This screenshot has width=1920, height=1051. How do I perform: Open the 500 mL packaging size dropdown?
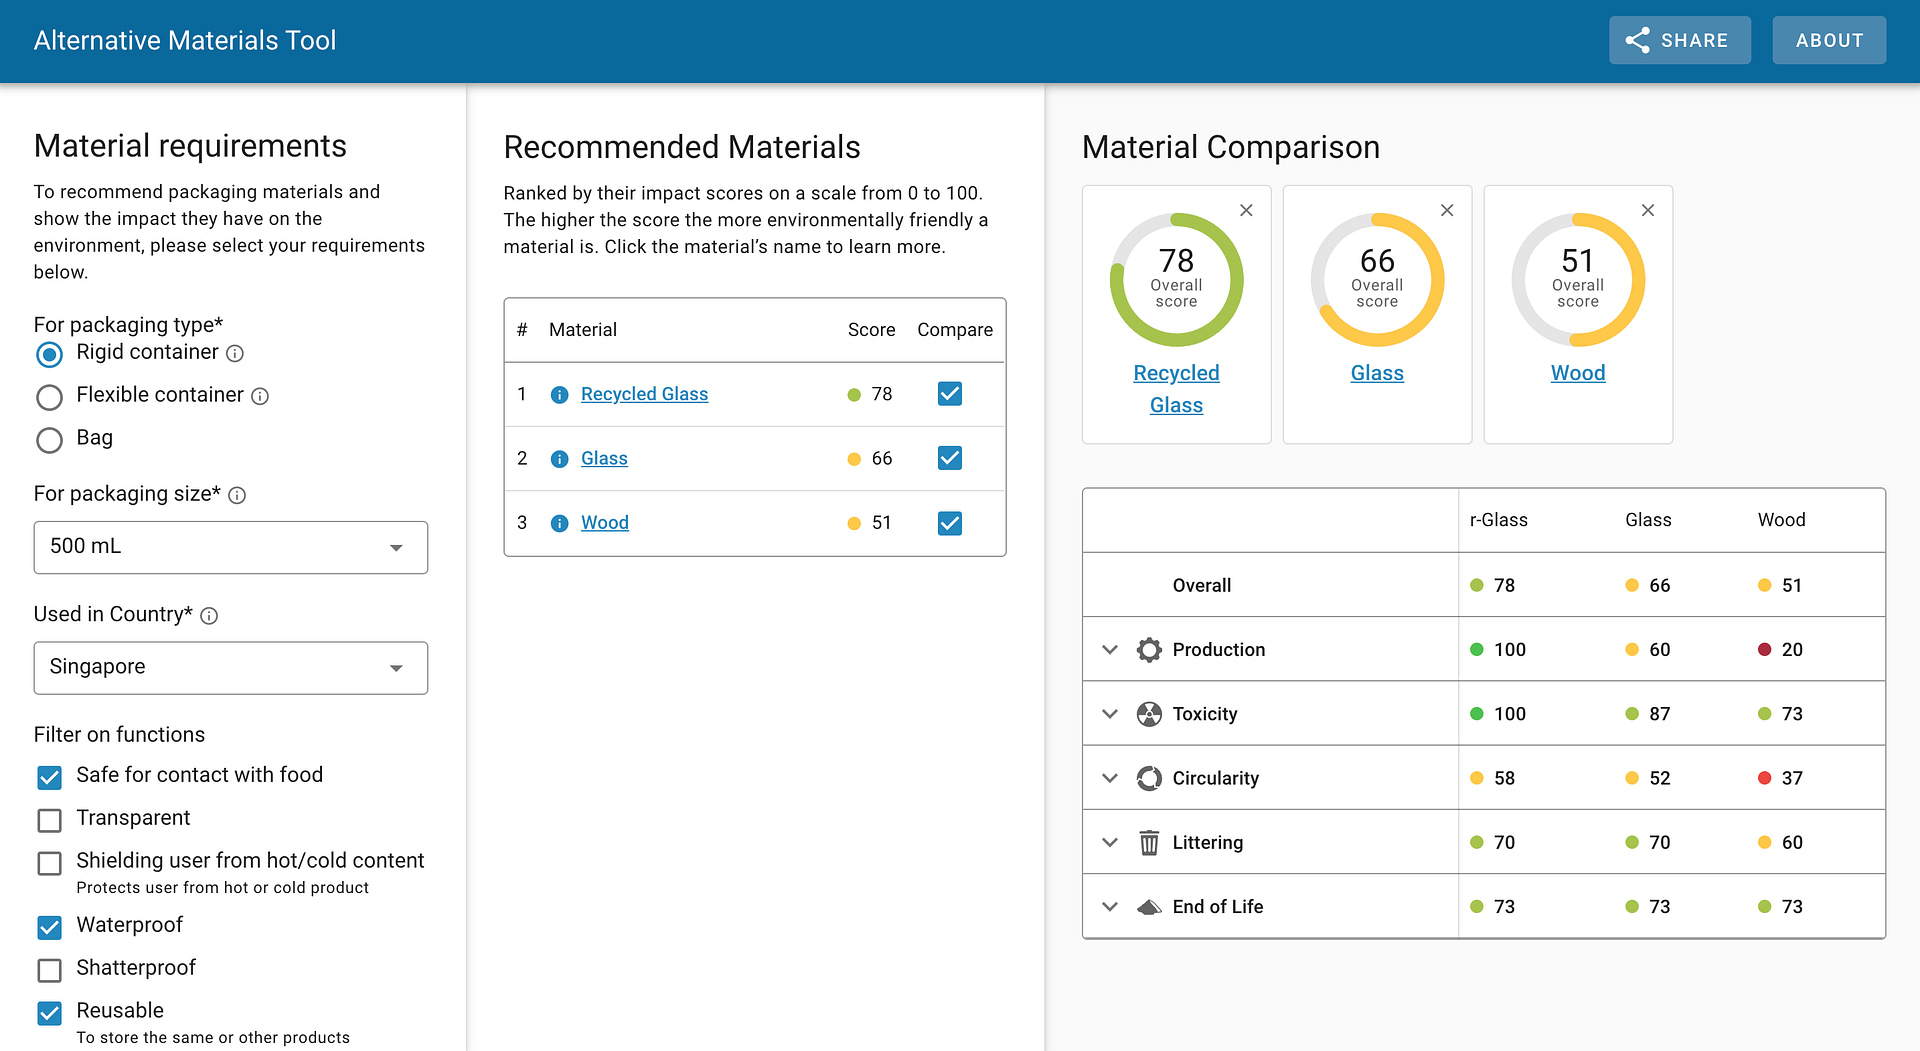click(231, 547)
